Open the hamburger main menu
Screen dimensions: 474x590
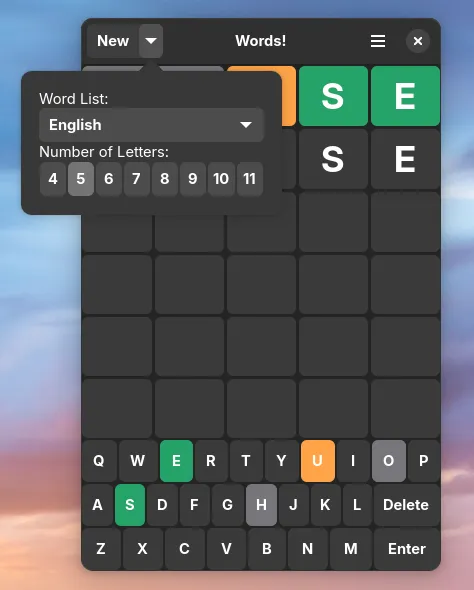click(x=378, y=41)
